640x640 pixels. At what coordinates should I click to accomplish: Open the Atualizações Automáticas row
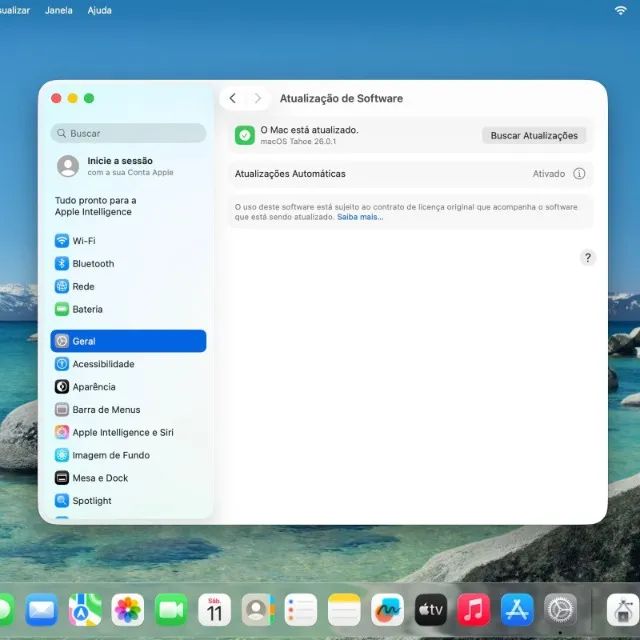(x=410, y=174)
